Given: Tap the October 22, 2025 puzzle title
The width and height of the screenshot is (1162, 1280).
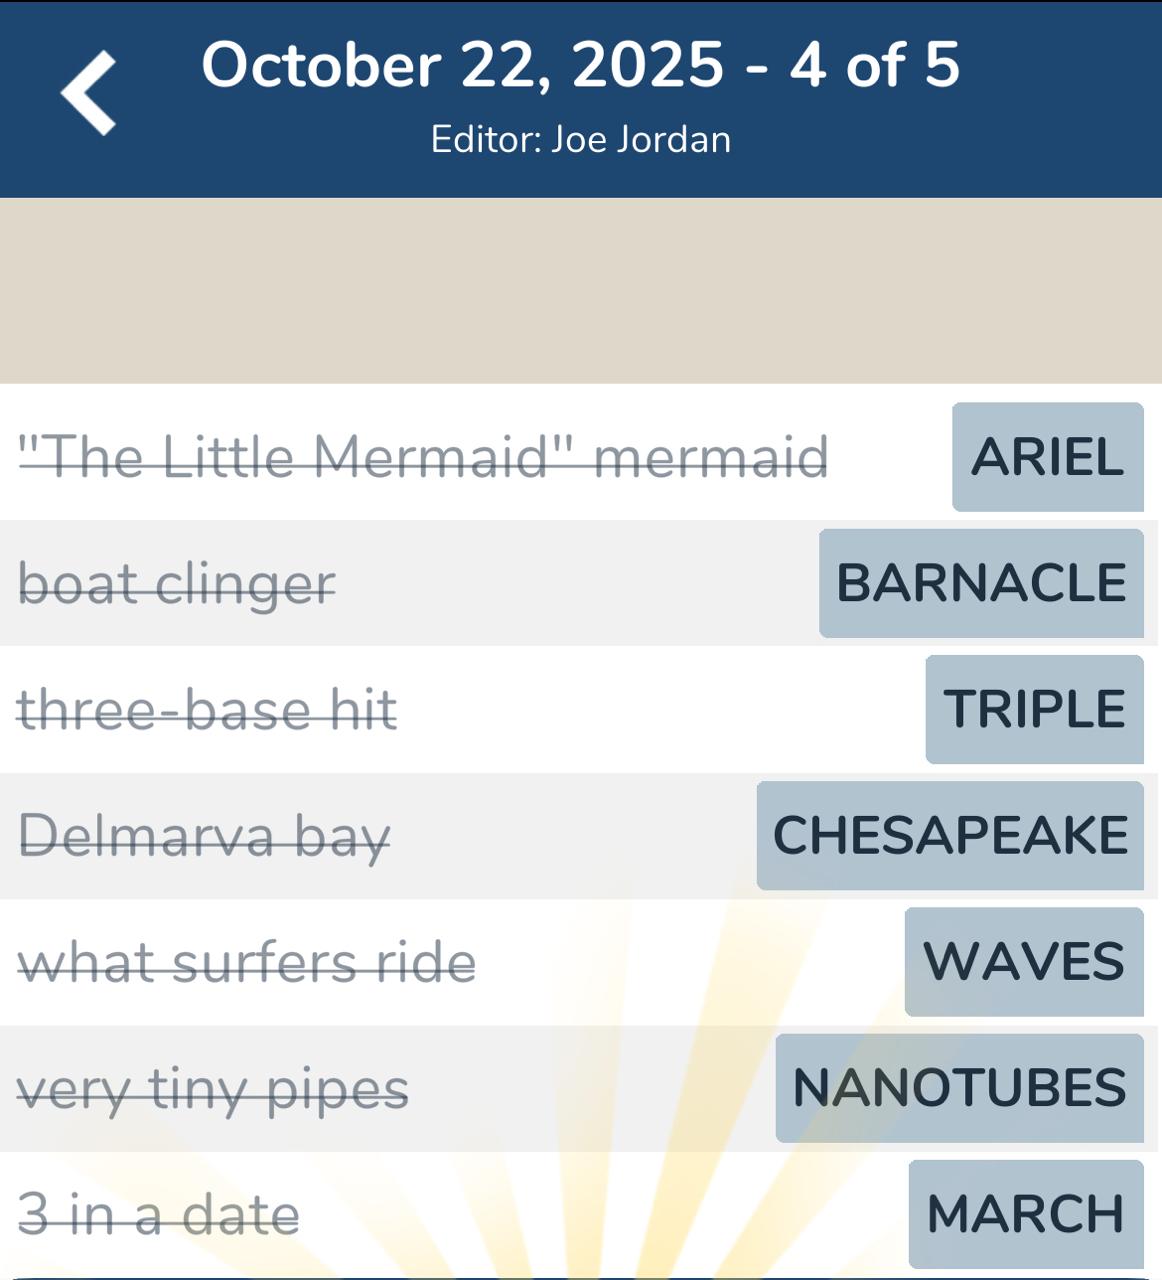Looking at the screenshot, I should point(580,65).
